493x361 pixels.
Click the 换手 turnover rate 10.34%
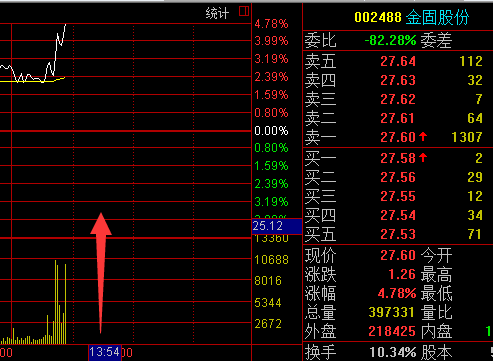(x=393, y=352)
